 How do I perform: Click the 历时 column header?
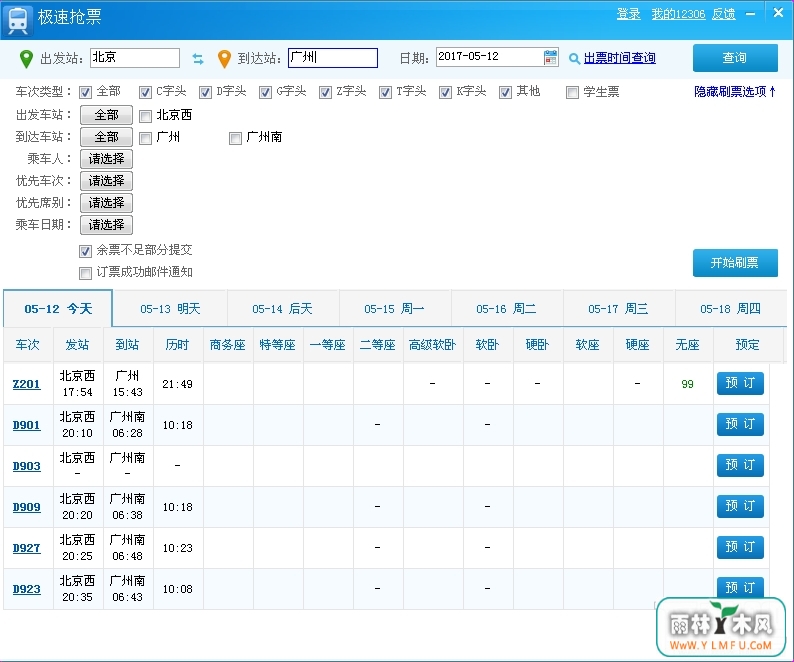click(177, 345)
